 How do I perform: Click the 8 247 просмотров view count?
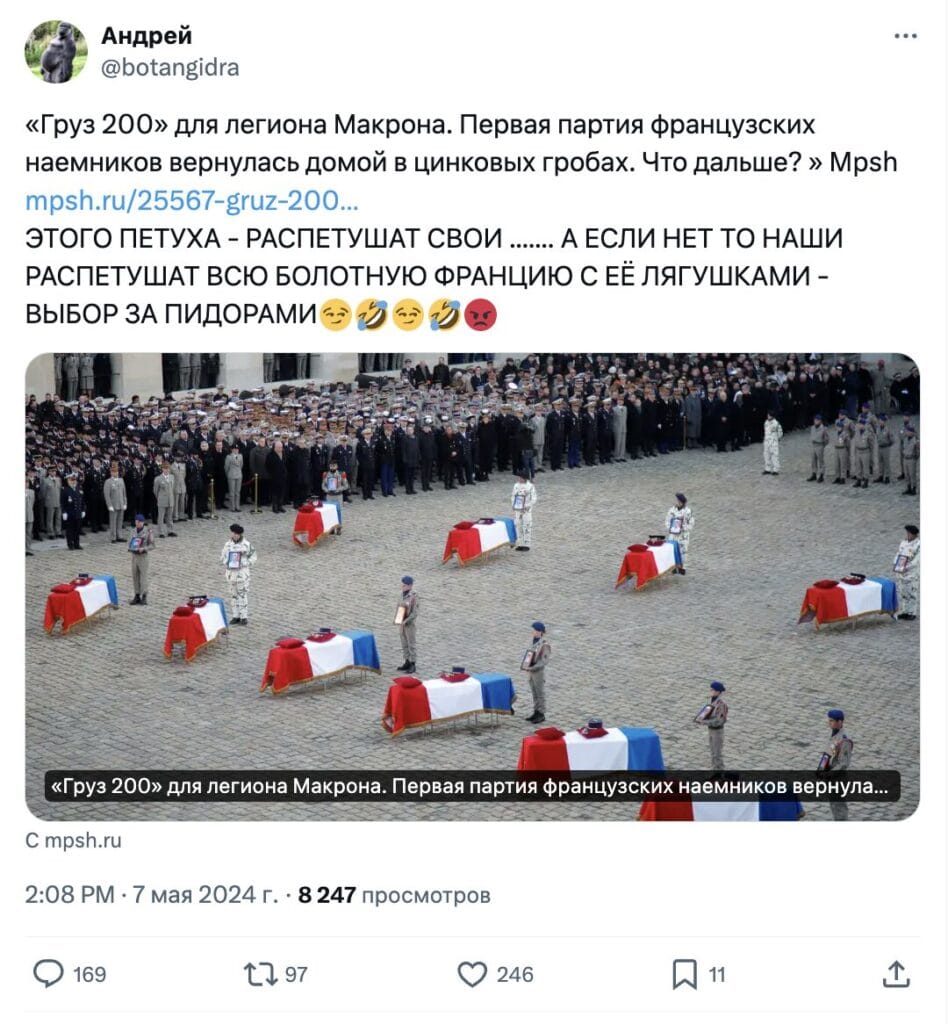pos(394,894)
